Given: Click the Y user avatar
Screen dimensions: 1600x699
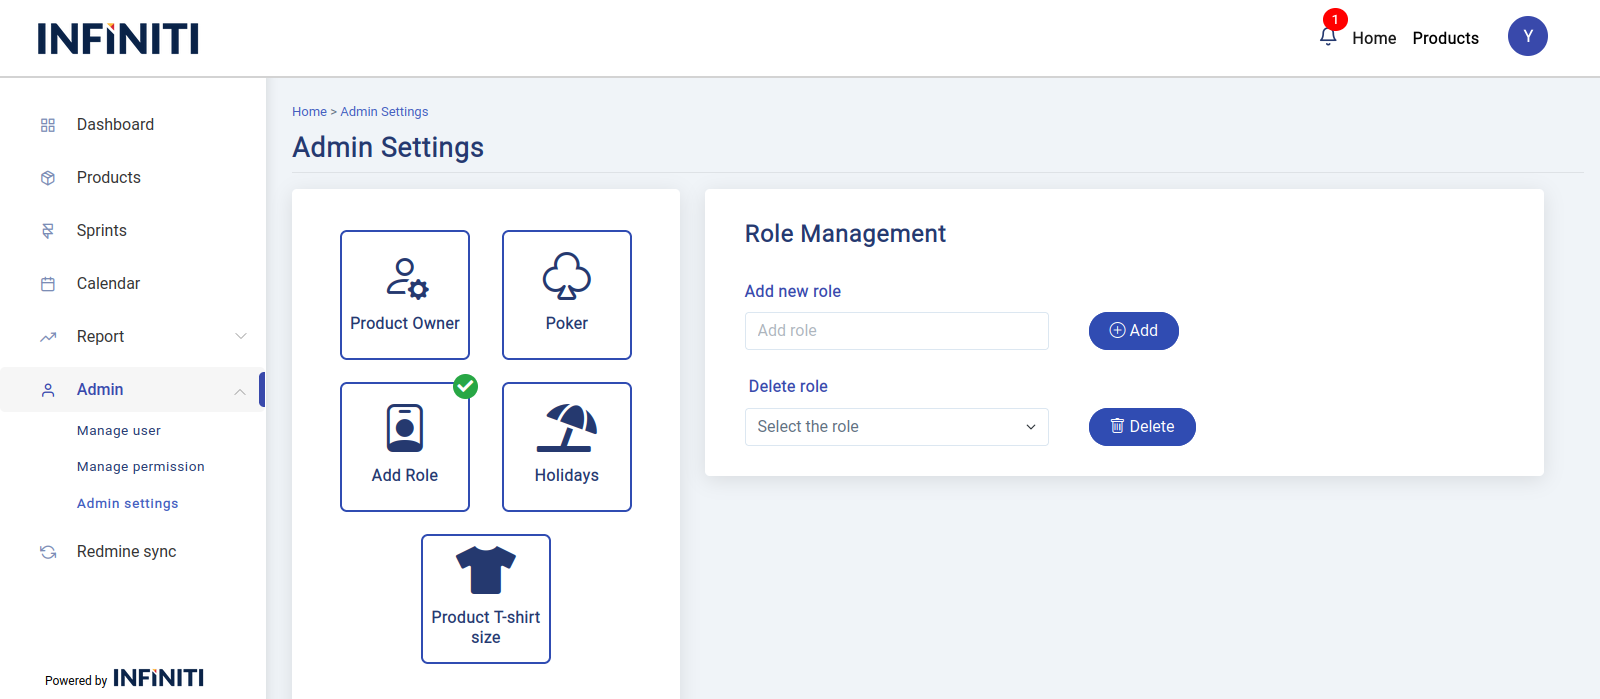Looking at the screenshot, I should click(1527, 37).
